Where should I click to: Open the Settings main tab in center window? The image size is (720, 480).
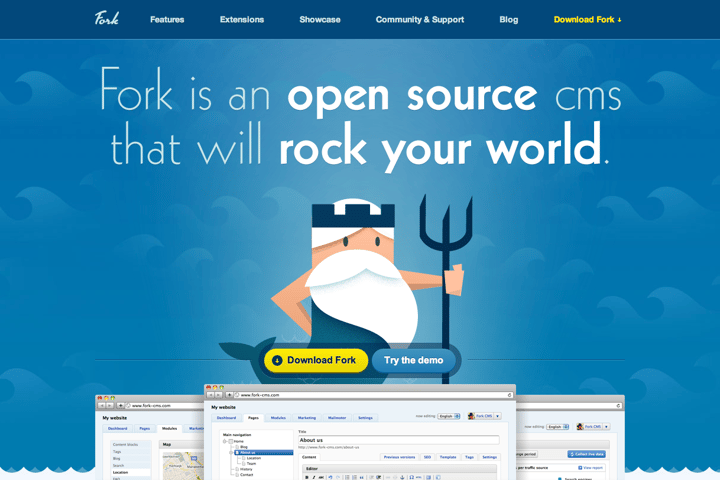366,418
